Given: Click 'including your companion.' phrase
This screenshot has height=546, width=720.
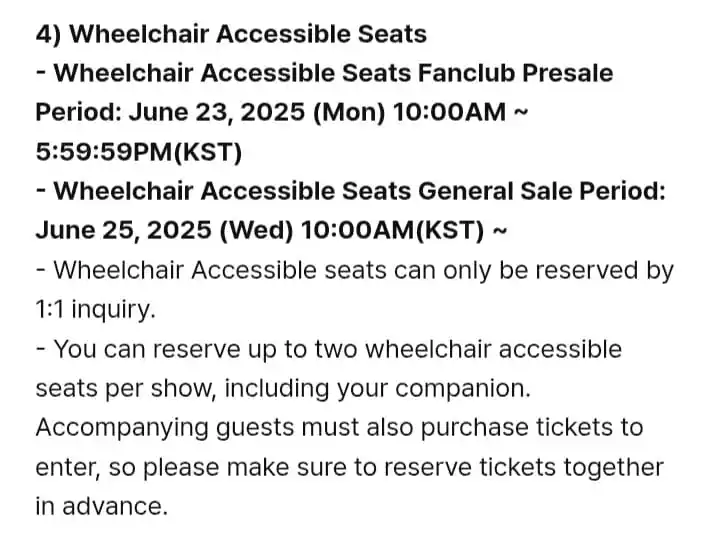Looking at the screenshot, I should (377, 389).
